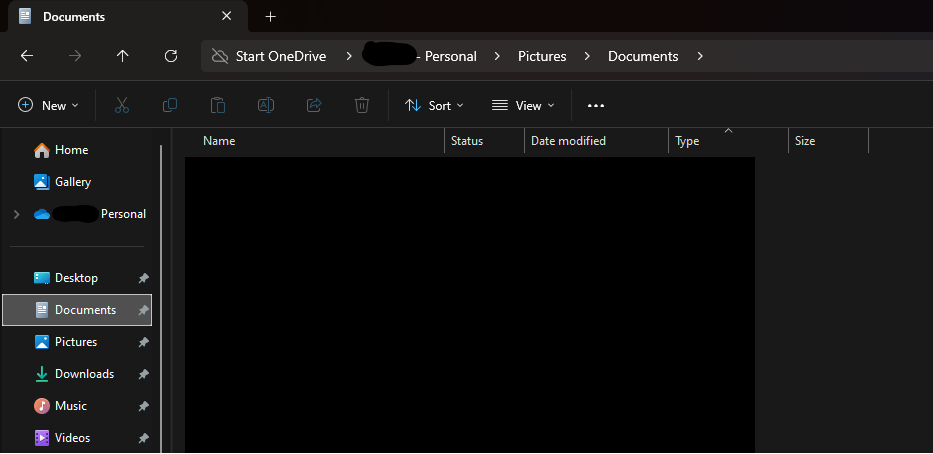The width and height of the screenshot is (933, 454).
Task: Click the Documents breadcrumb segment
Action: pyautogui.click(x=643, y=57)
